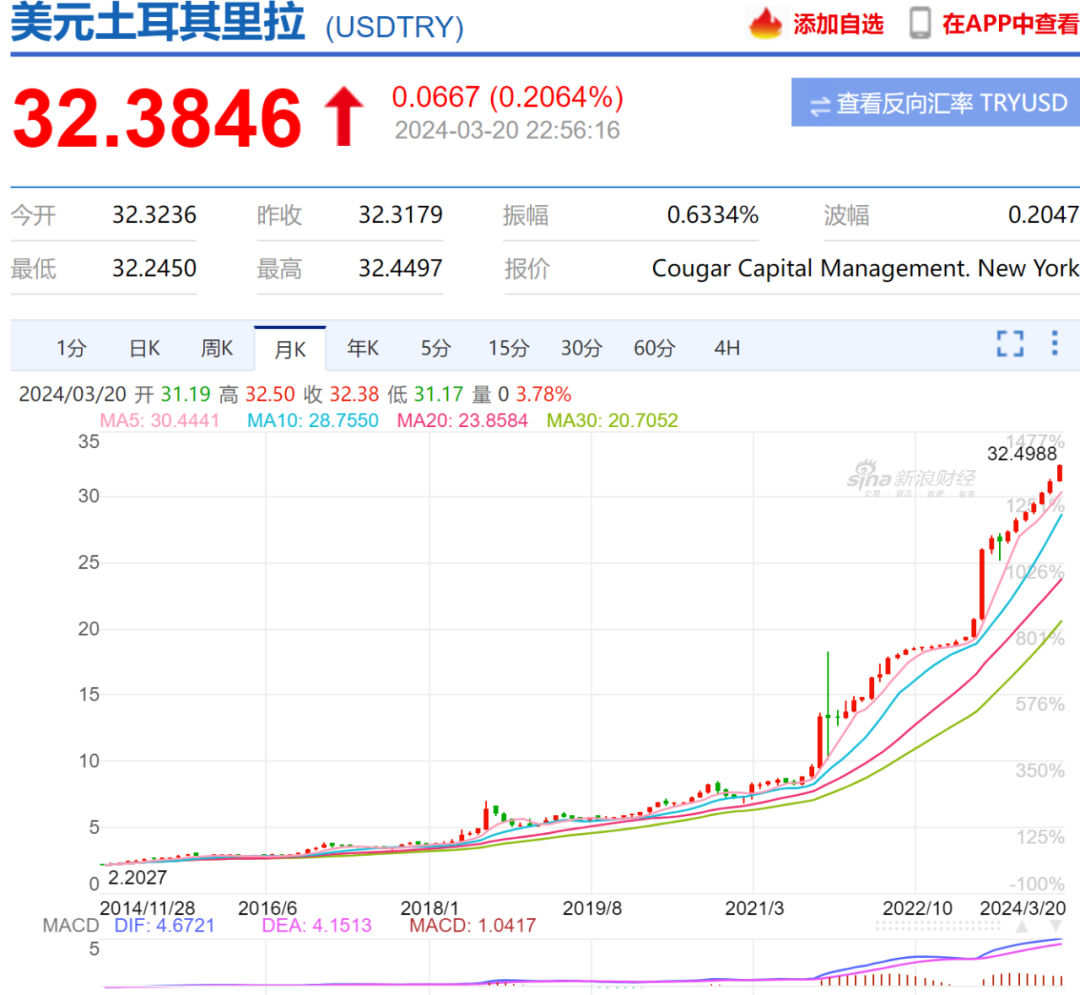Image resolution: width=1080 pixels, height=995 pixels.
Task: Add USDTRY to watchlist via 添加自选
Action: pos(838,24)
